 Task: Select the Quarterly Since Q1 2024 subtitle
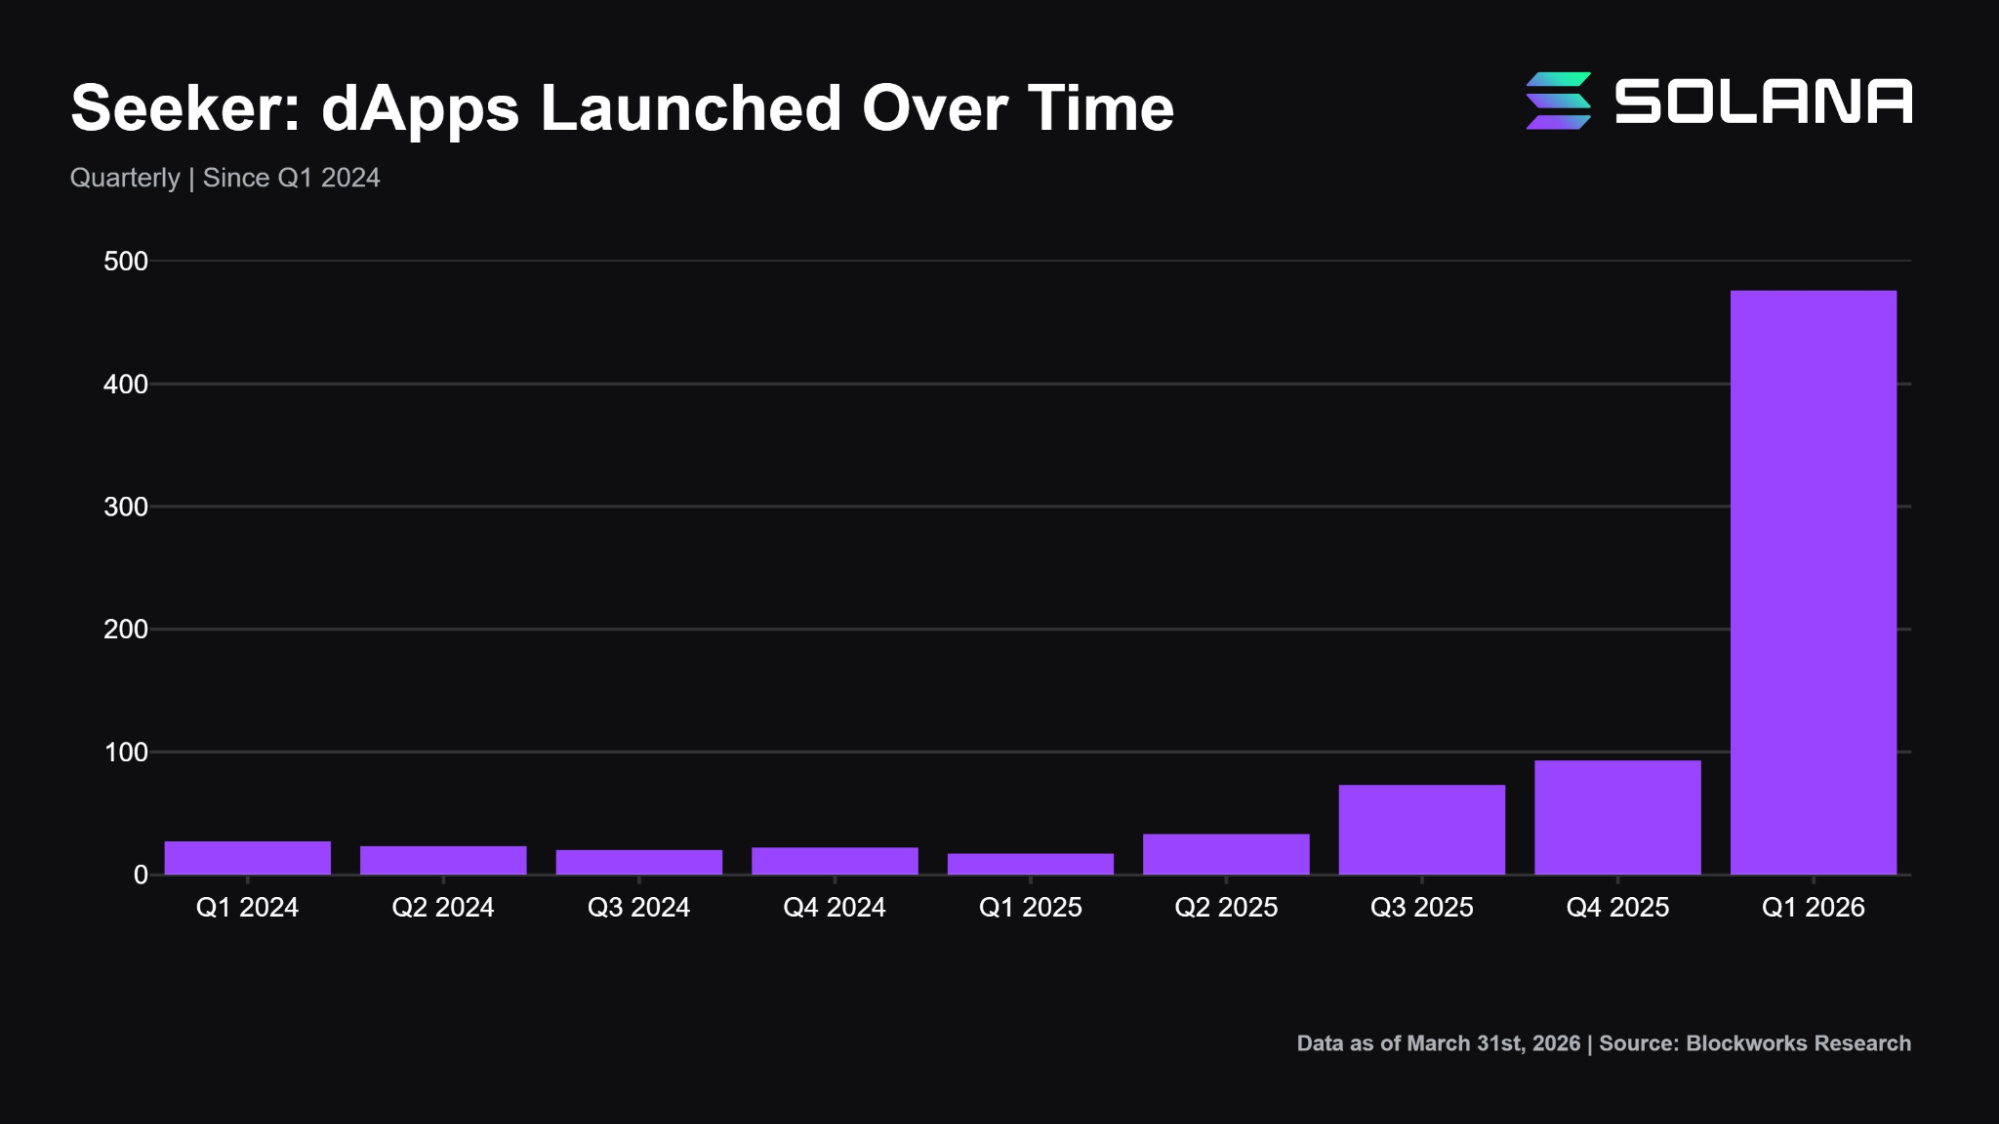coord(224,178)
